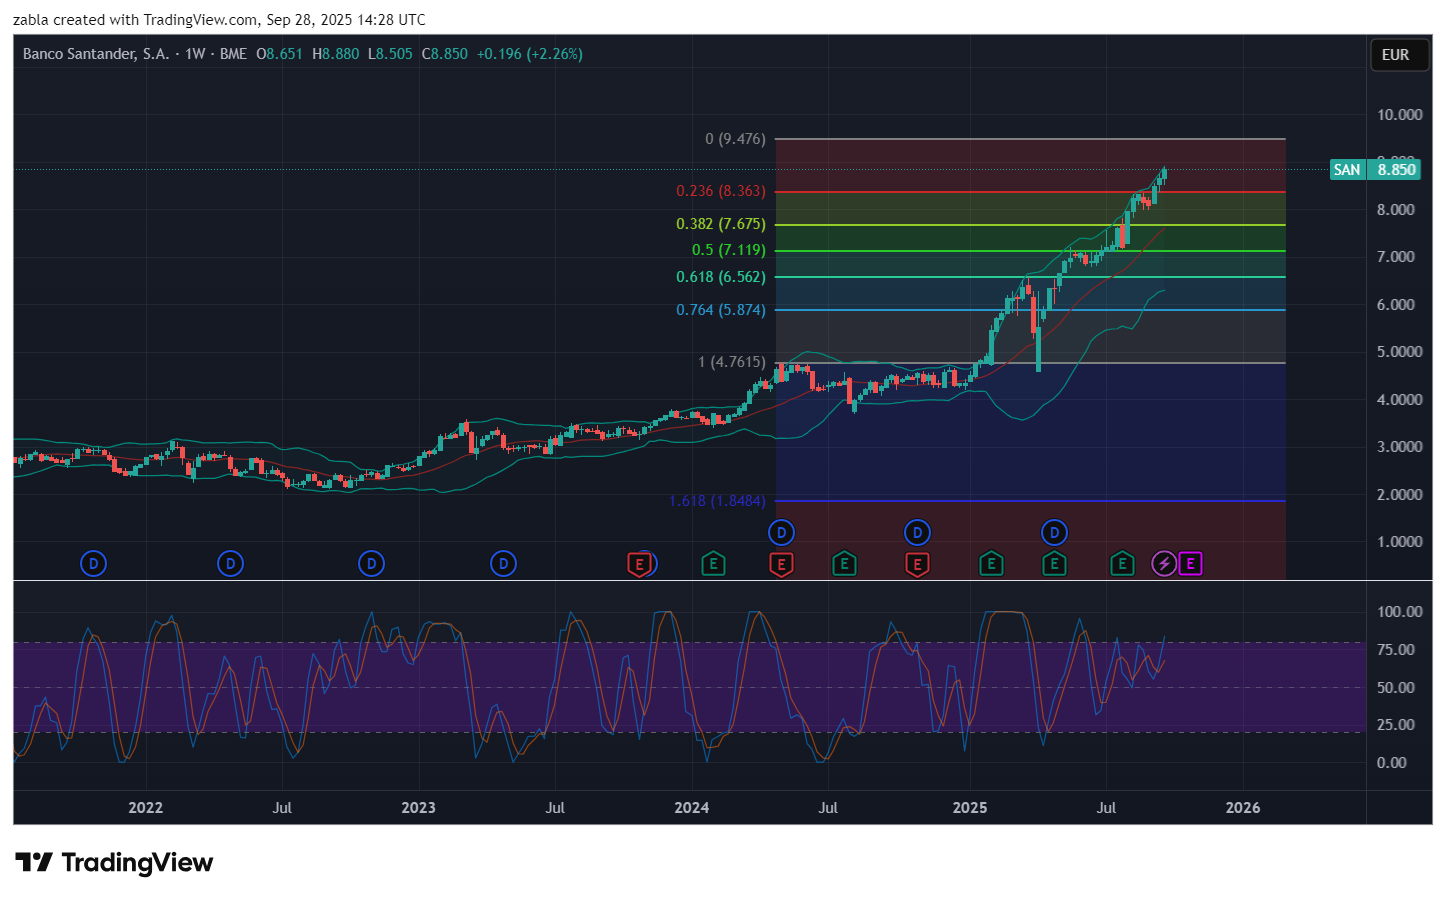Open the green earnings marker just after Jul 2024
Image resolution: width=1446 pixels, height=900 pixels.
click(x=844, y=565)
